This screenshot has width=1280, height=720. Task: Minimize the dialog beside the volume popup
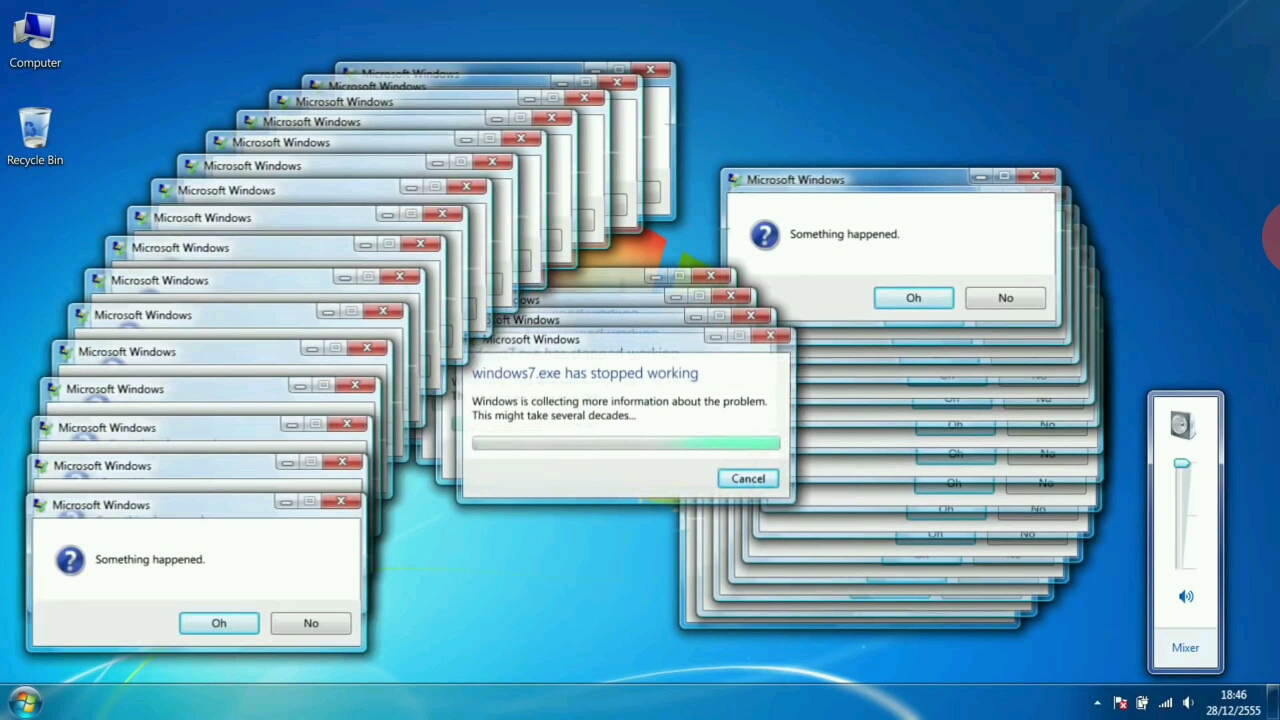981,177
